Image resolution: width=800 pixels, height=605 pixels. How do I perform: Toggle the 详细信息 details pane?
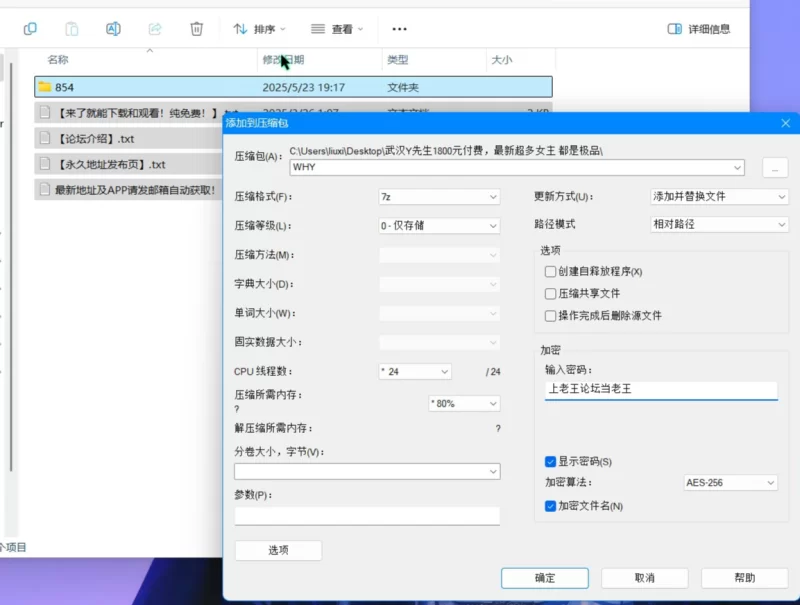click(698, 29)
